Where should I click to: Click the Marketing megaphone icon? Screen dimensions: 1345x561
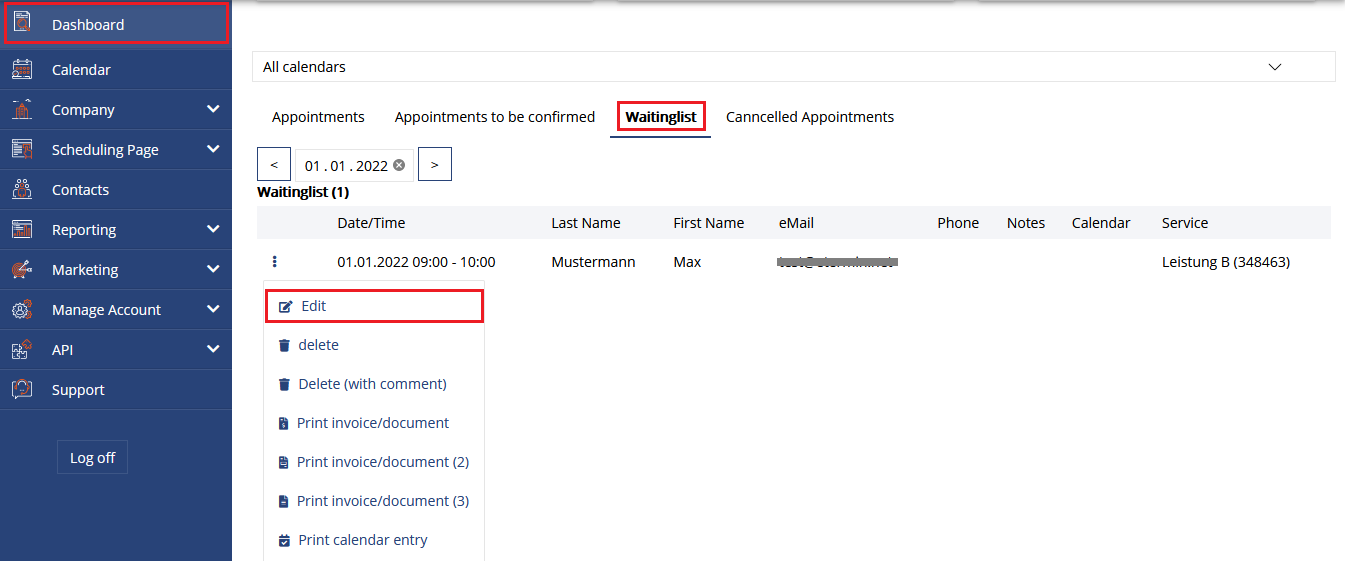22,269
